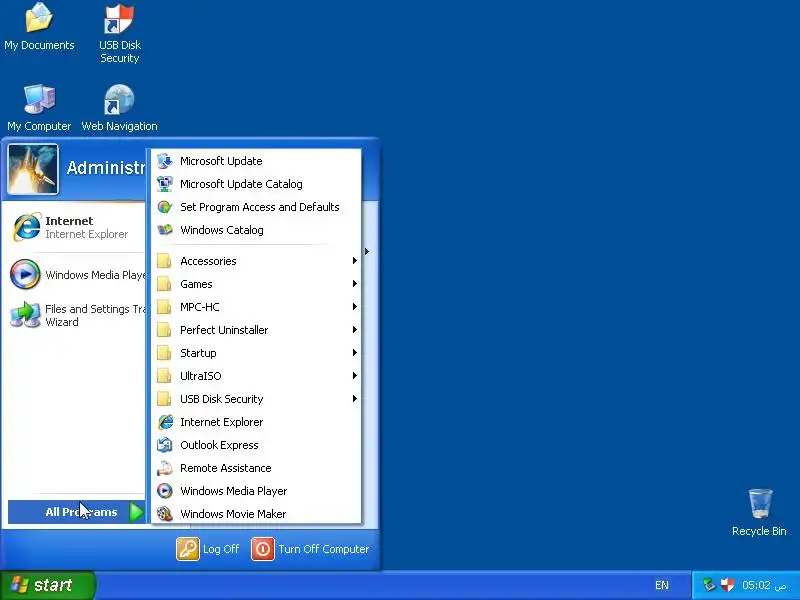Click the Safely Remove Hardware tray icon
800x600 pixels.
(x=709, y=585)
